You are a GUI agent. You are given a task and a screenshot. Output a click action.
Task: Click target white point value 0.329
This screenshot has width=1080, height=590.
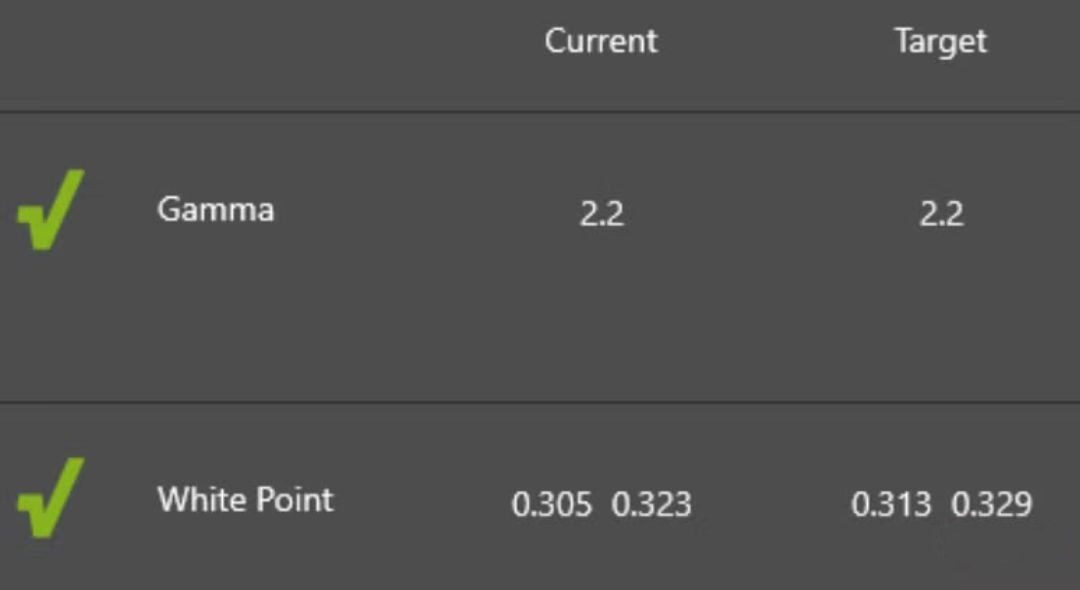[991, 504]
